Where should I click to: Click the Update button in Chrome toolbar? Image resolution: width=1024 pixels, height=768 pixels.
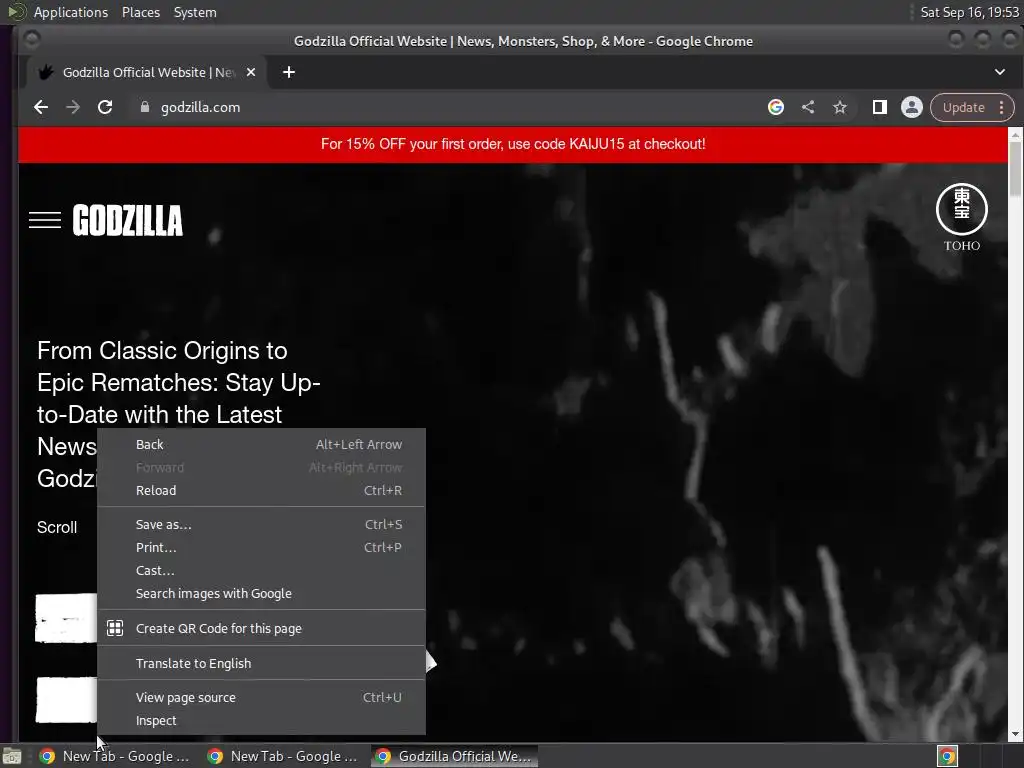tap(963, 108)
